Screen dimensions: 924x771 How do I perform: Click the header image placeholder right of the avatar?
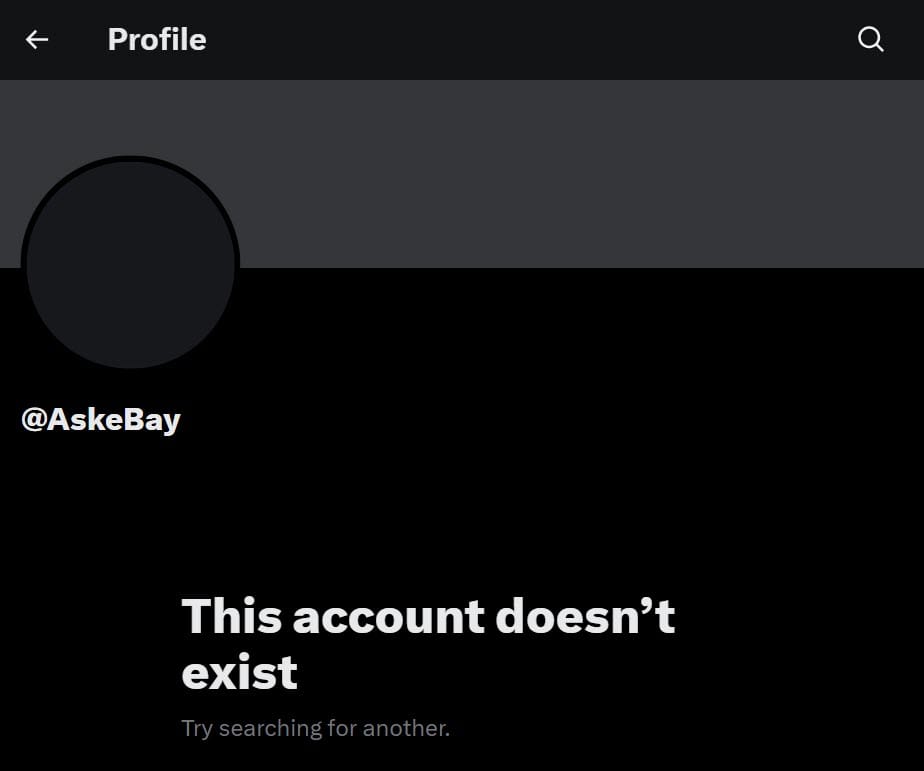pos(578,173)
